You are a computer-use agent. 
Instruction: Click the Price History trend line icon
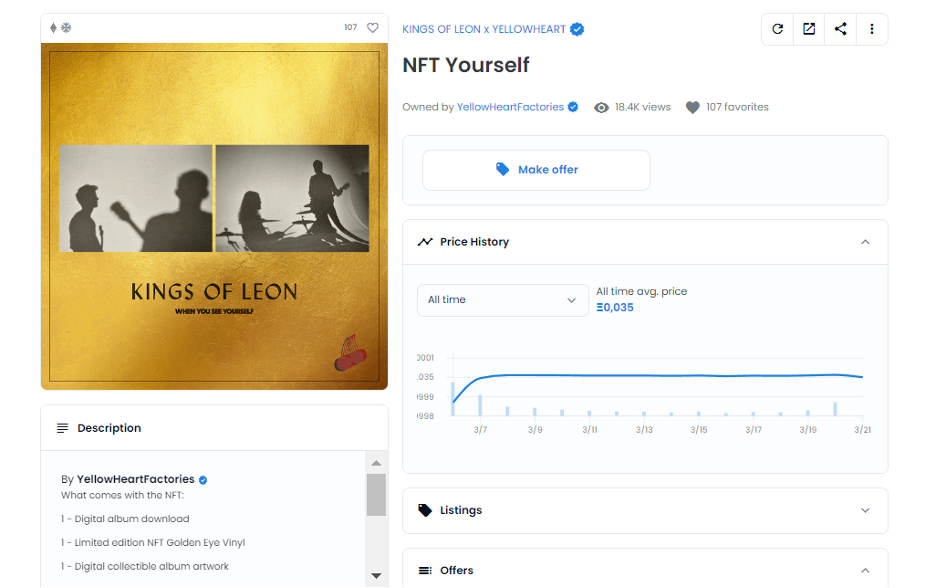click(x=425, y=242)
